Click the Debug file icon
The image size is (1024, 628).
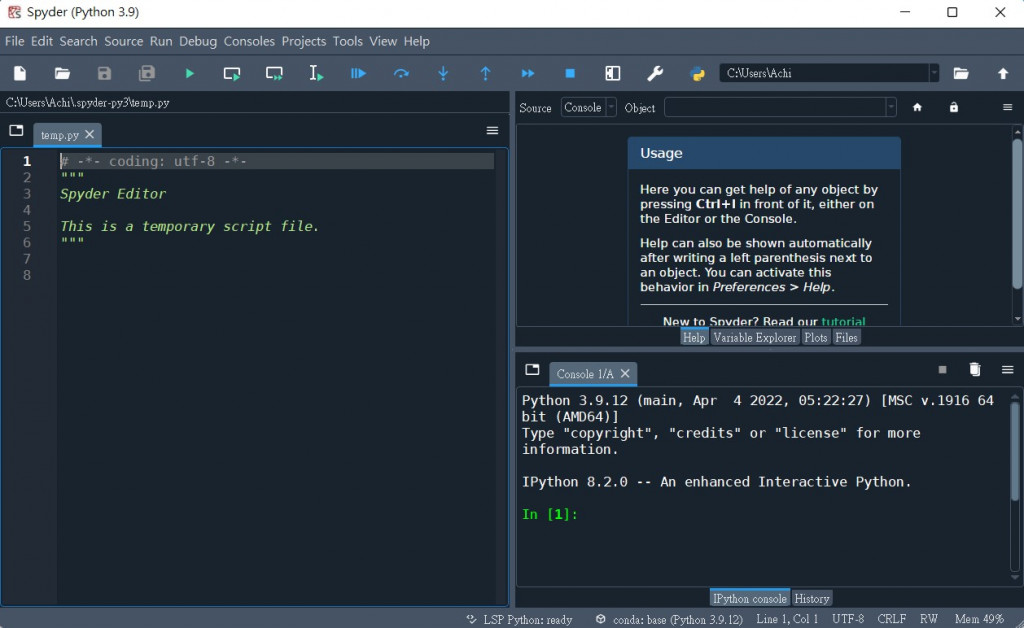click(x=358, y=73)
